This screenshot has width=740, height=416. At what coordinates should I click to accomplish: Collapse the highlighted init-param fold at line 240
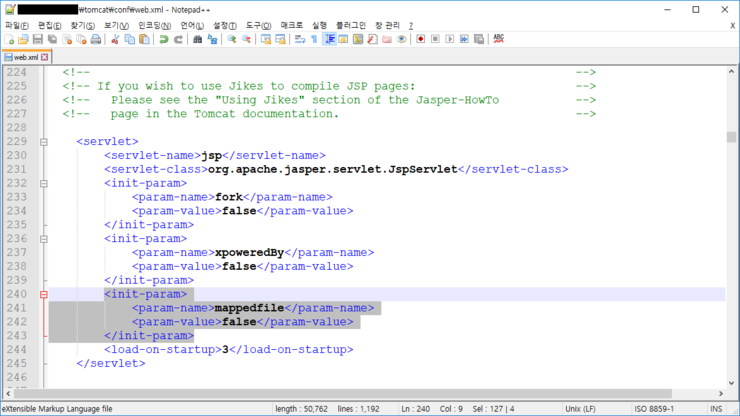pos(43,294)
